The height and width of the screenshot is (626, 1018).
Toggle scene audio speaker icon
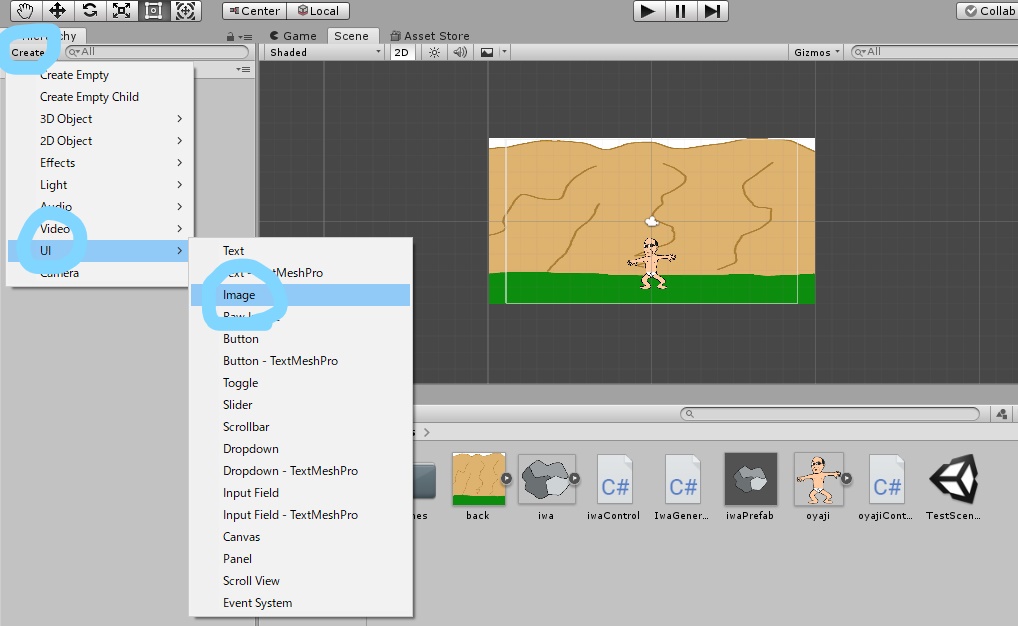(460, 52)
